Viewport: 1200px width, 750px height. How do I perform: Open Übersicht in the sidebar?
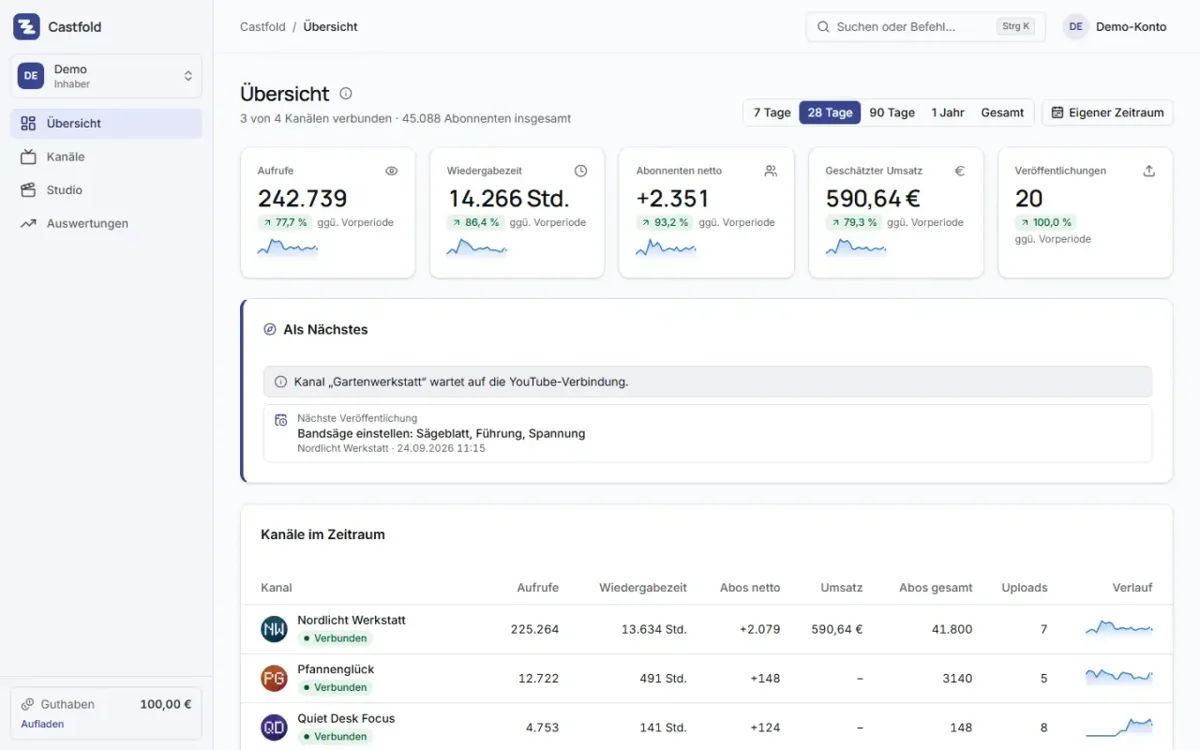click(106, 123)
